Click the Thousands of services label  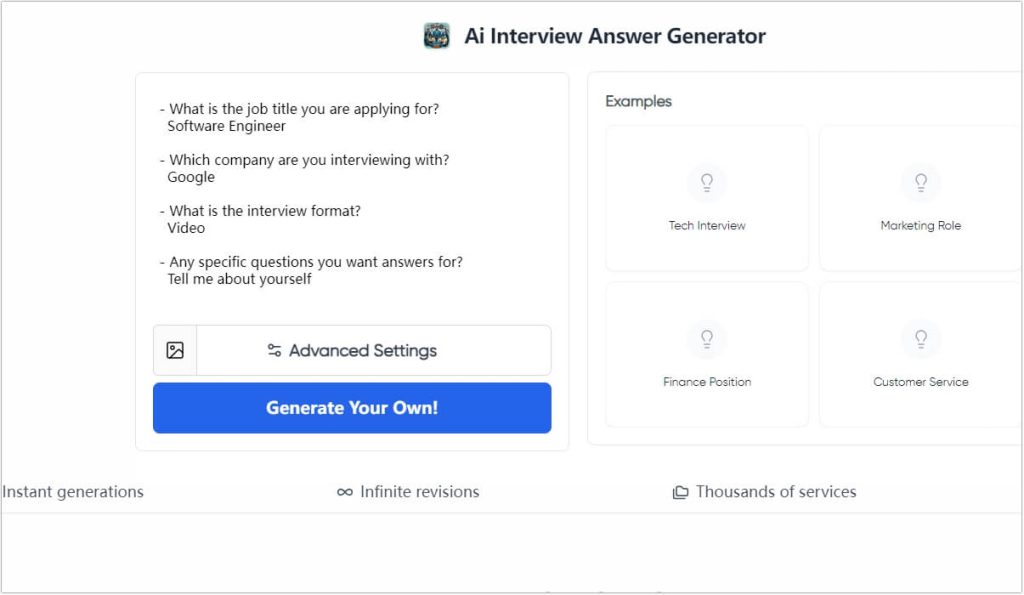(x=775, y=492)
